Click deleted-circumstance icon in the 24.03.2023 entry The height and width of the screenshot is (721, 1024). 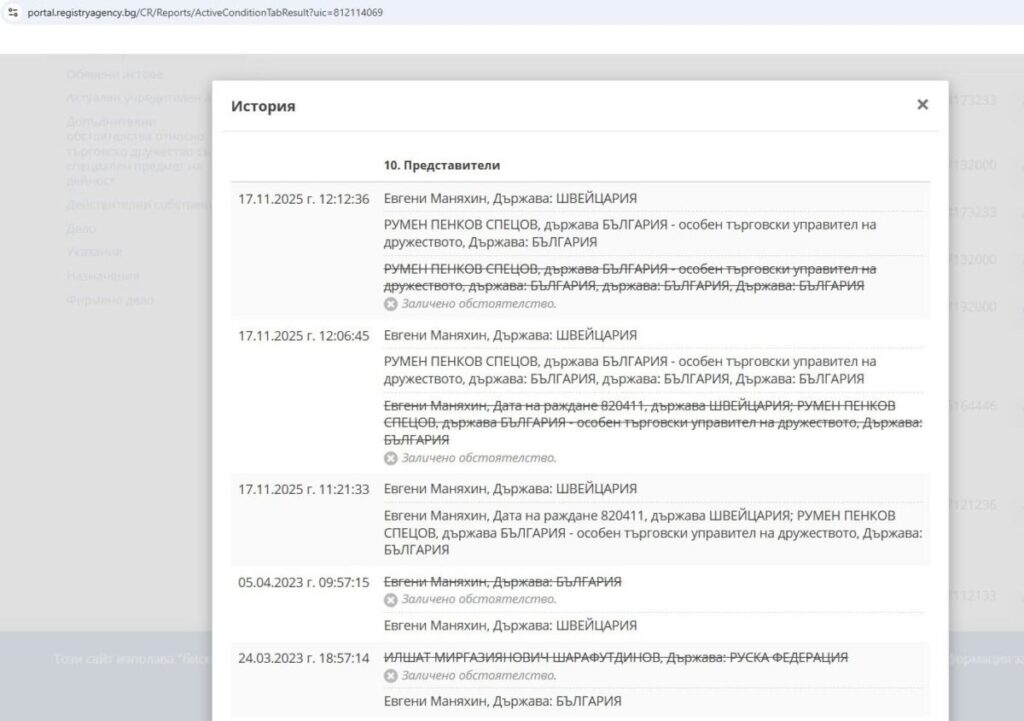coord(391,676)
